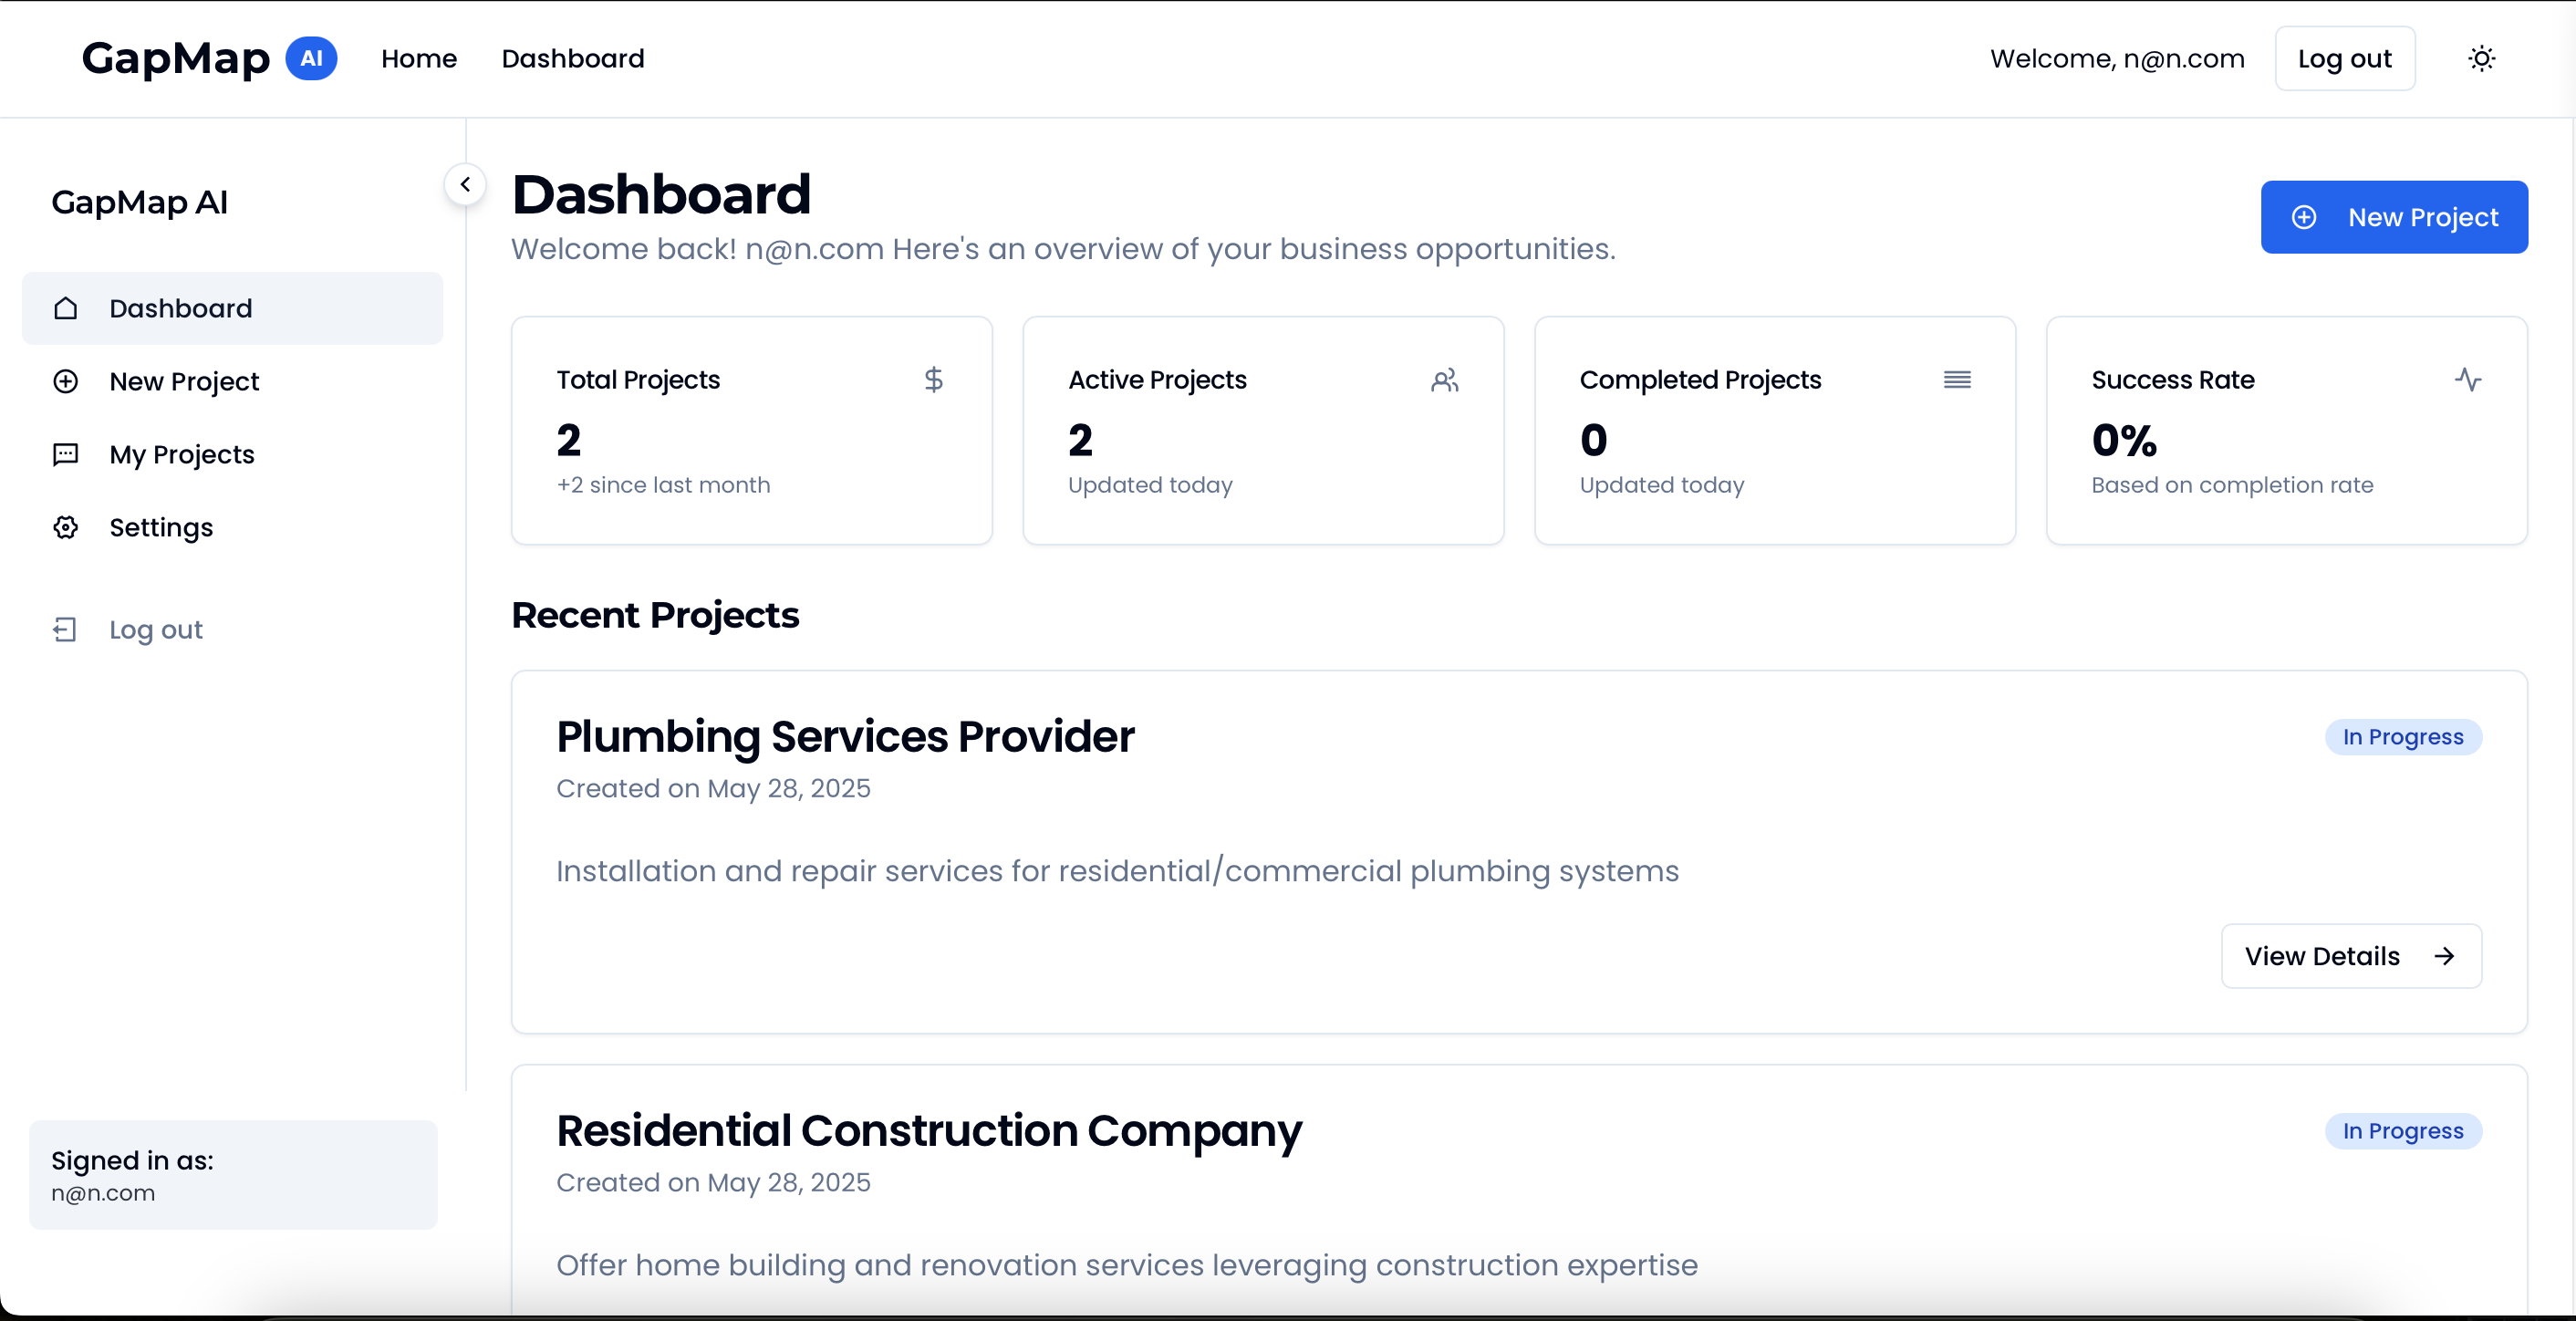2576x1321 pixels.
Task: Open the Residential Construction Company project title
Action: coord(928,1131)
